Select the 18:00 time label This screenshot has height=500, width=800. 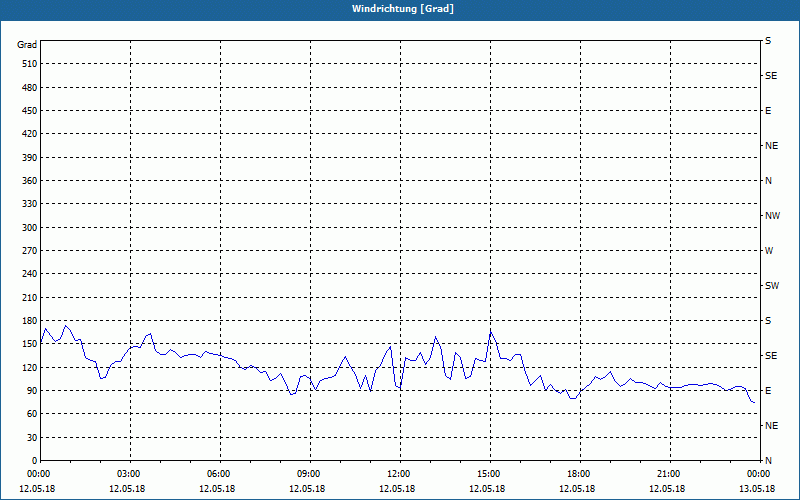pyautogui.click(x=580, y=474)
